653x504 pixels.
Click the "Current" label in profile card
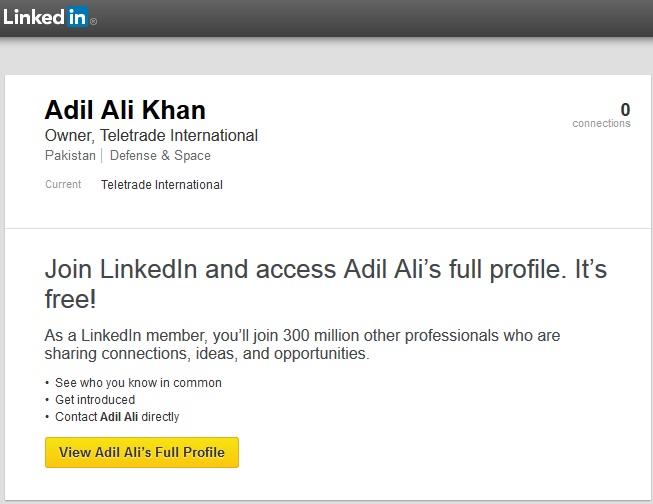tap(63, 185)
